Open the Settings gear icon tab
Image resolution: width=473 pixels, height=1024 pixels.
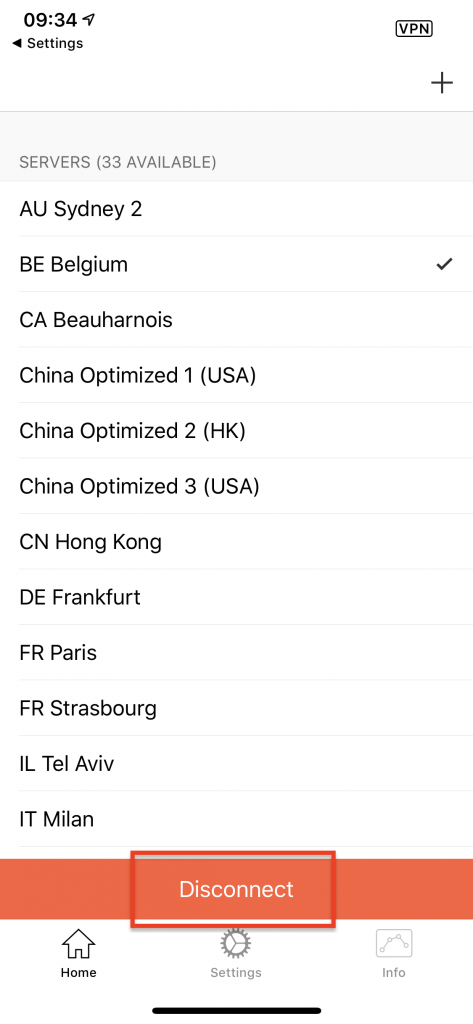(236, 944)
